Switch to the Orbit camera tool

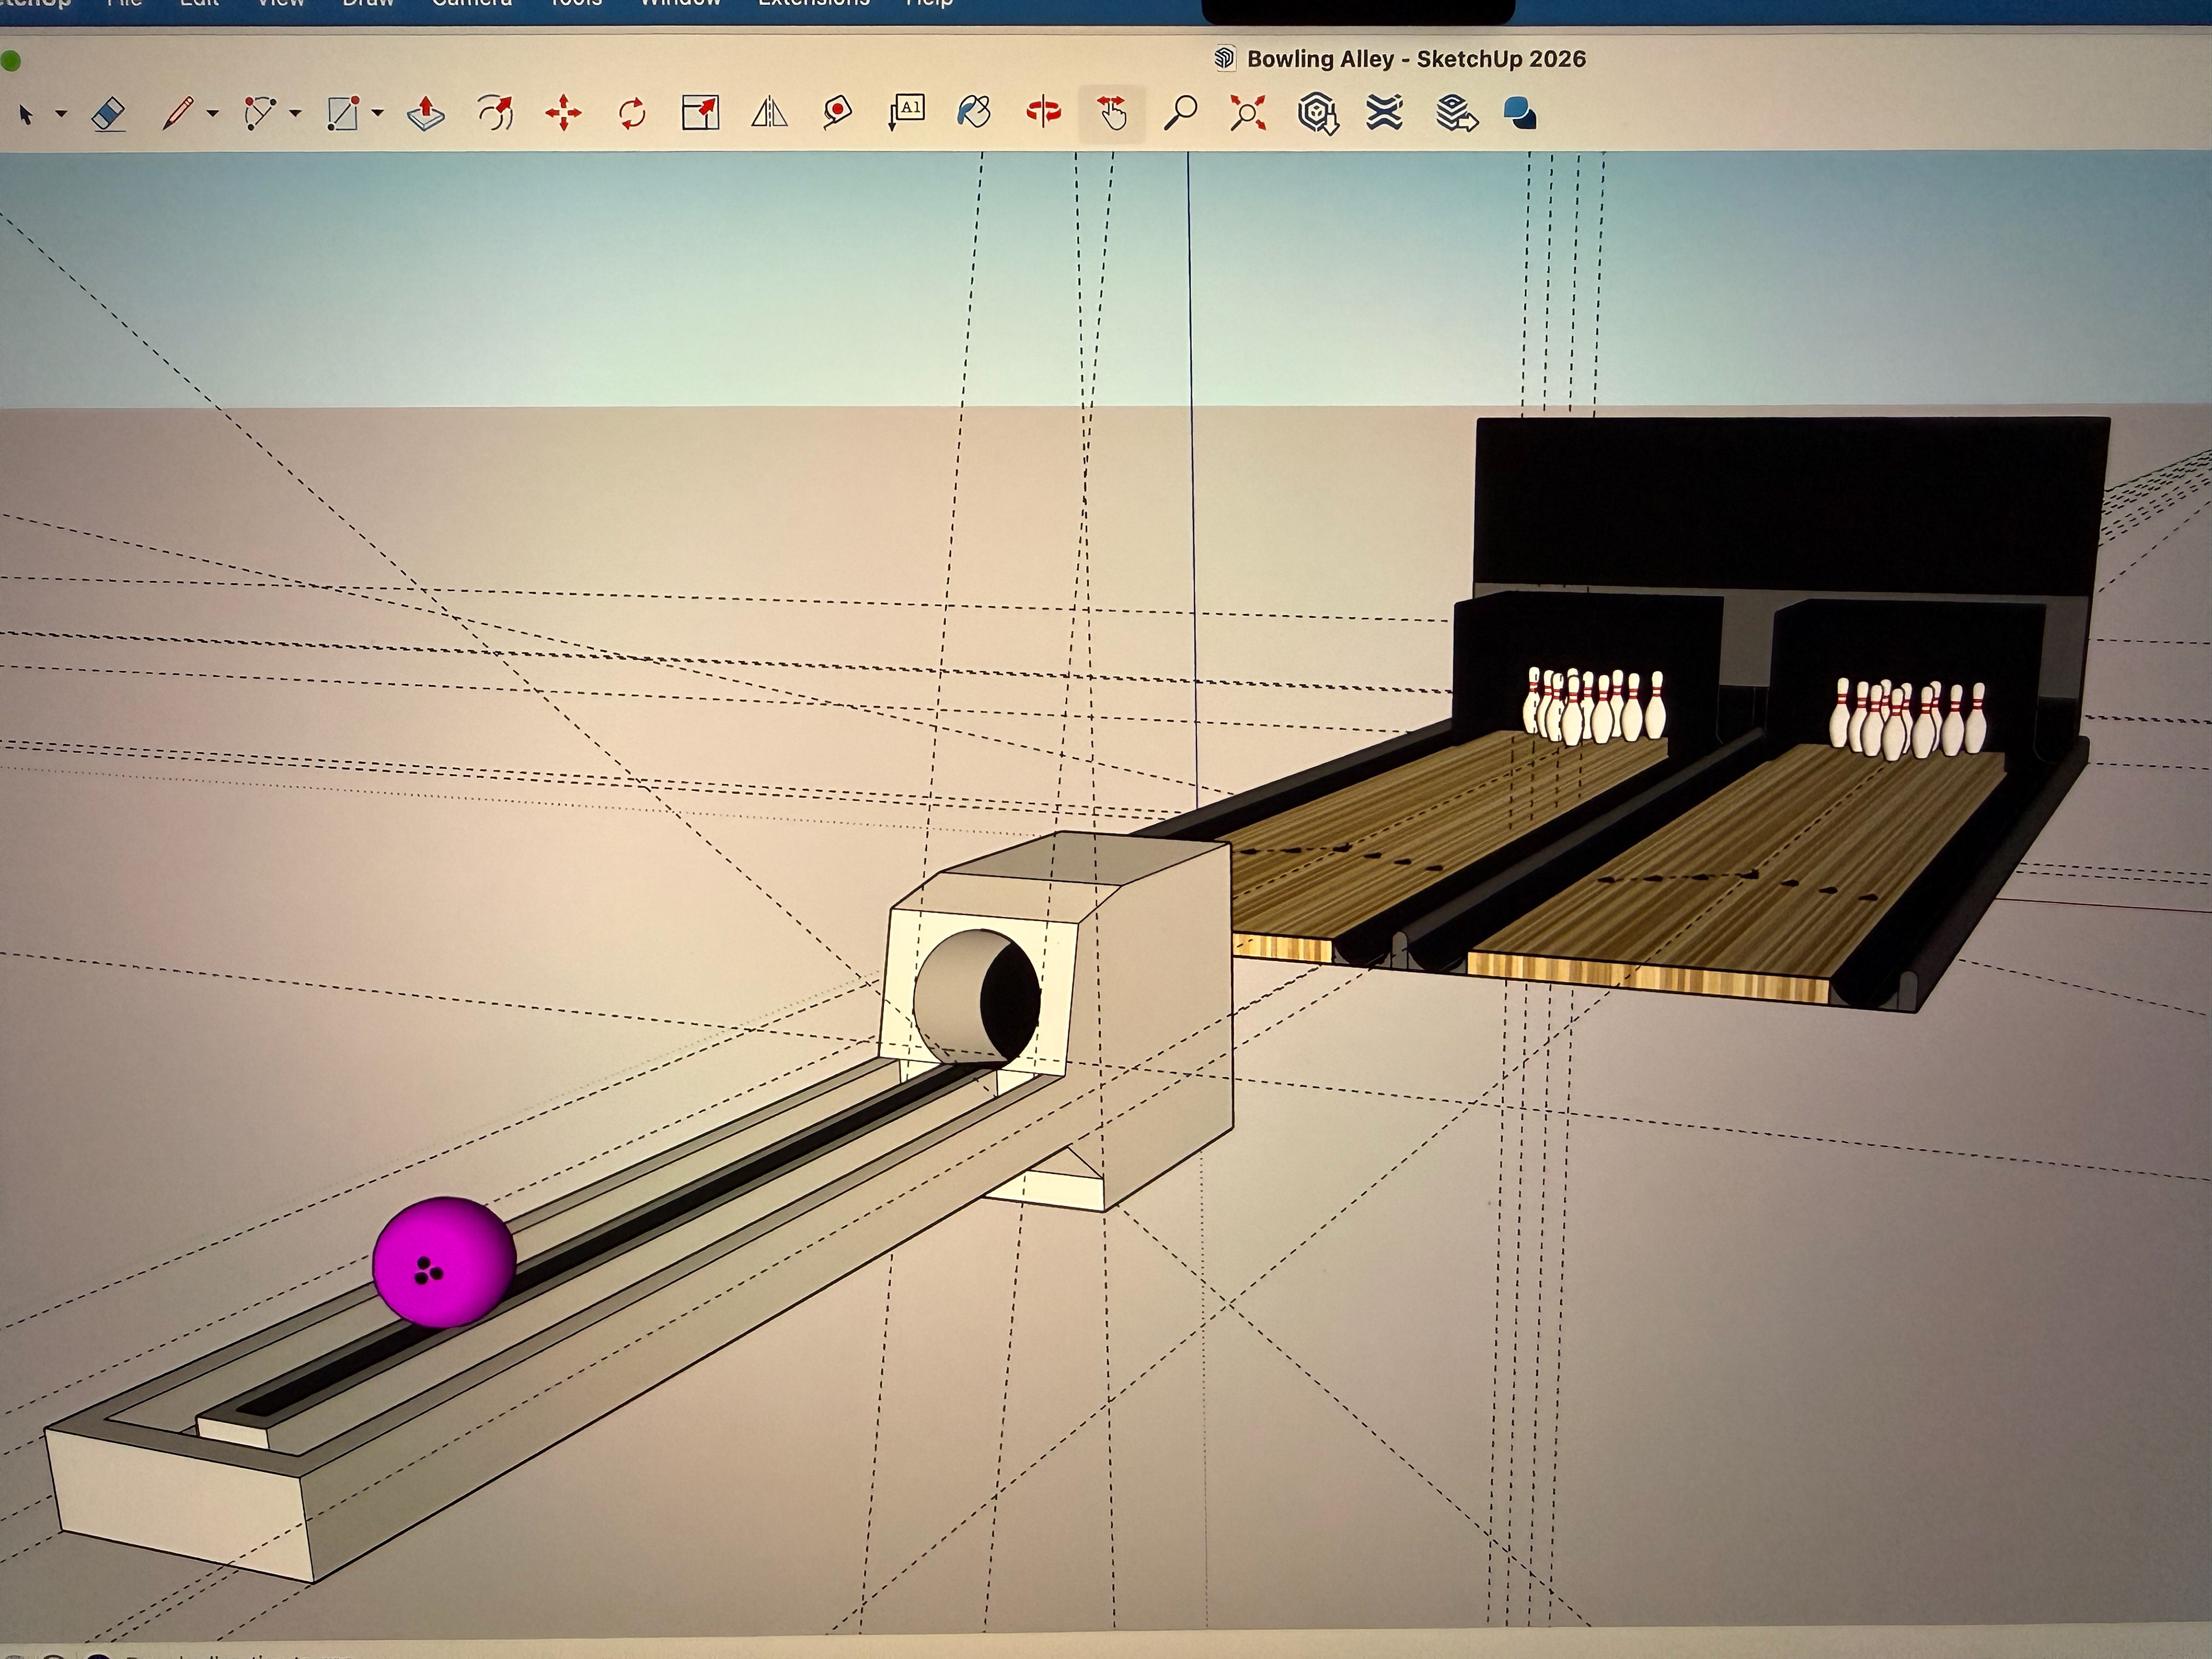tap(1043, 112)
